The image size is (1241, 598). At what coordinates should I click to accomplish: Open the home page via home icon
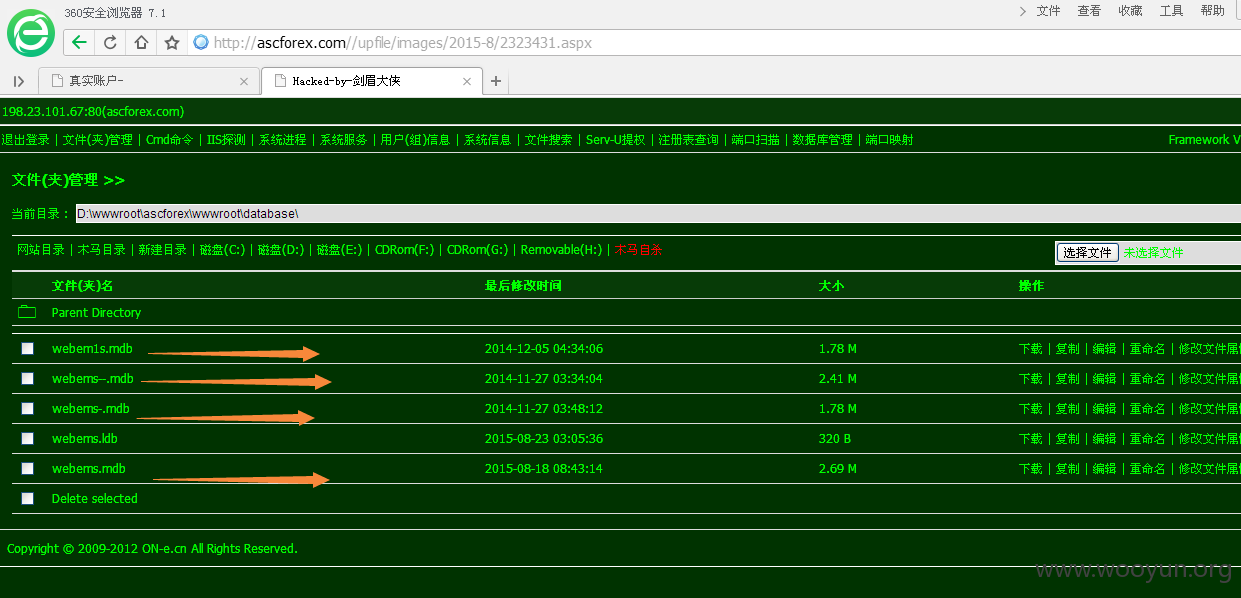[x=141, y=43]
